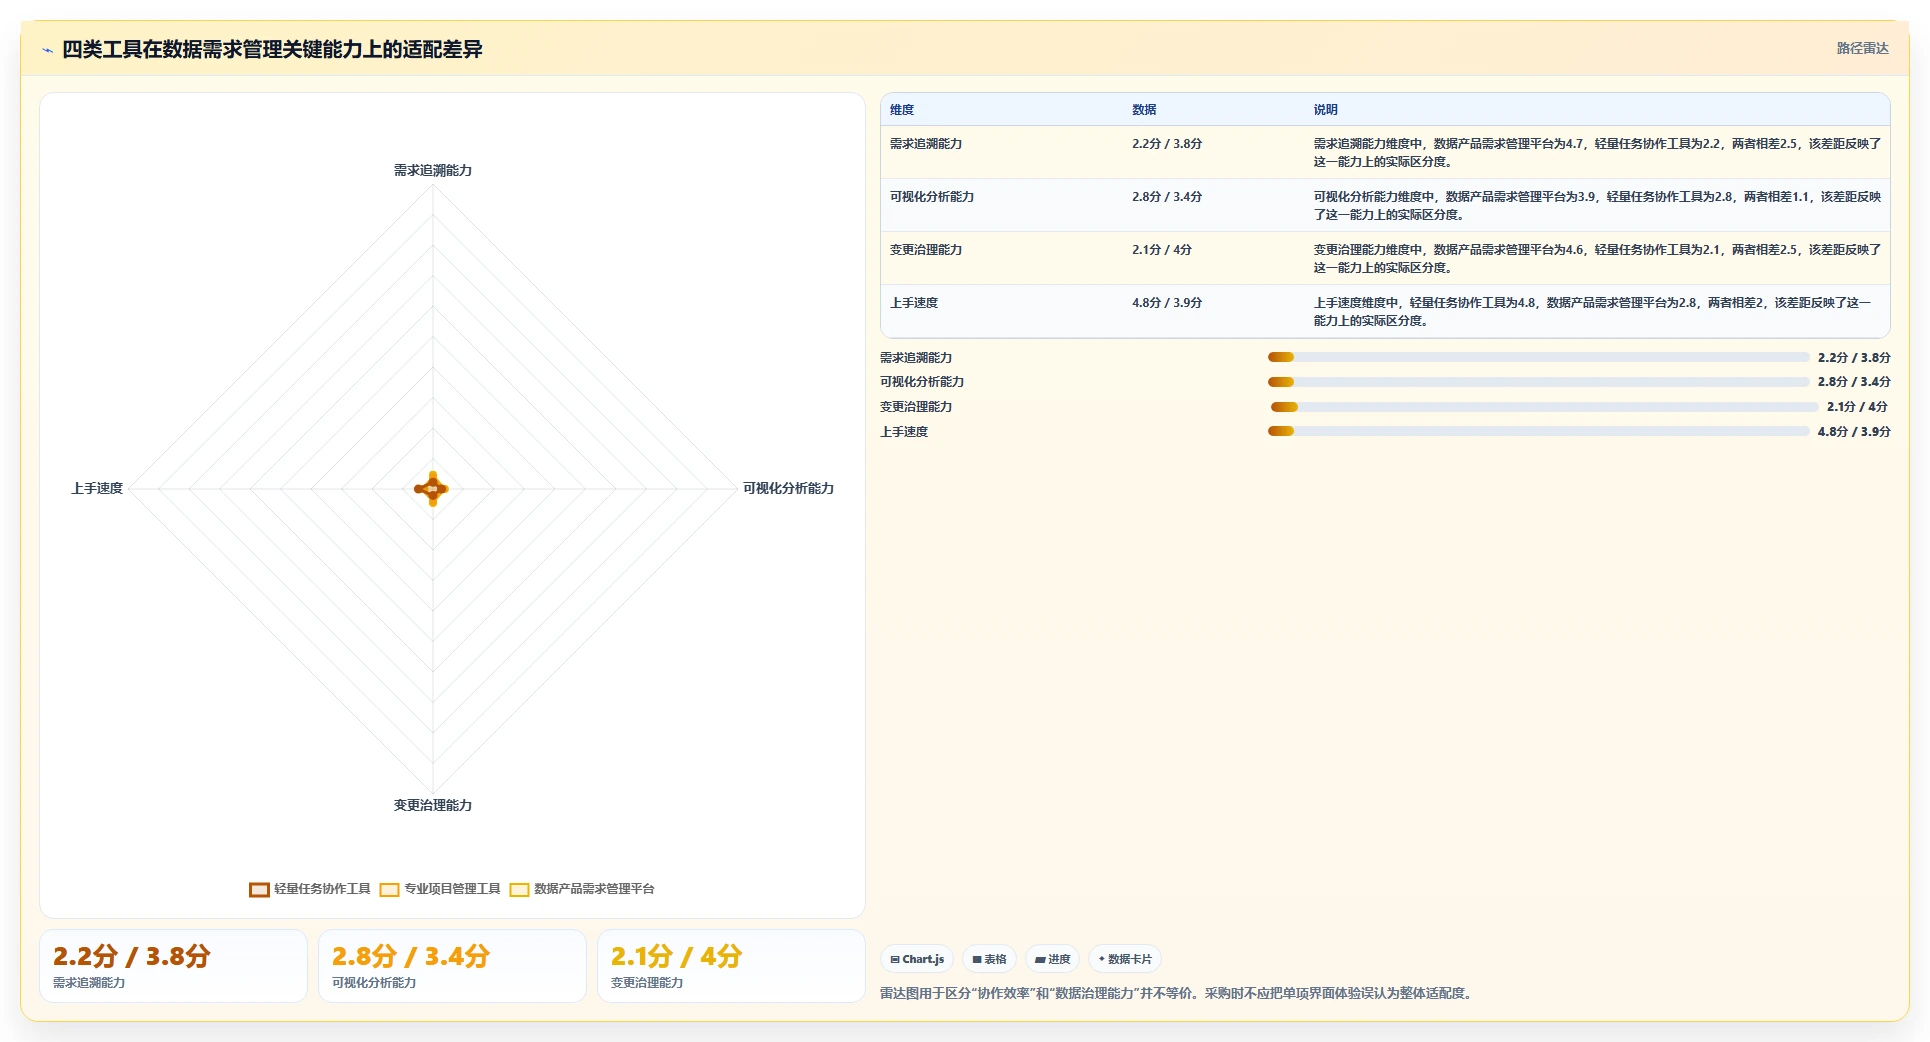Toggle the 数据产品需求管理平台 legend series
This screenshot has height=1042, width=1930.
pyautogui.click(x=582, y=889)
